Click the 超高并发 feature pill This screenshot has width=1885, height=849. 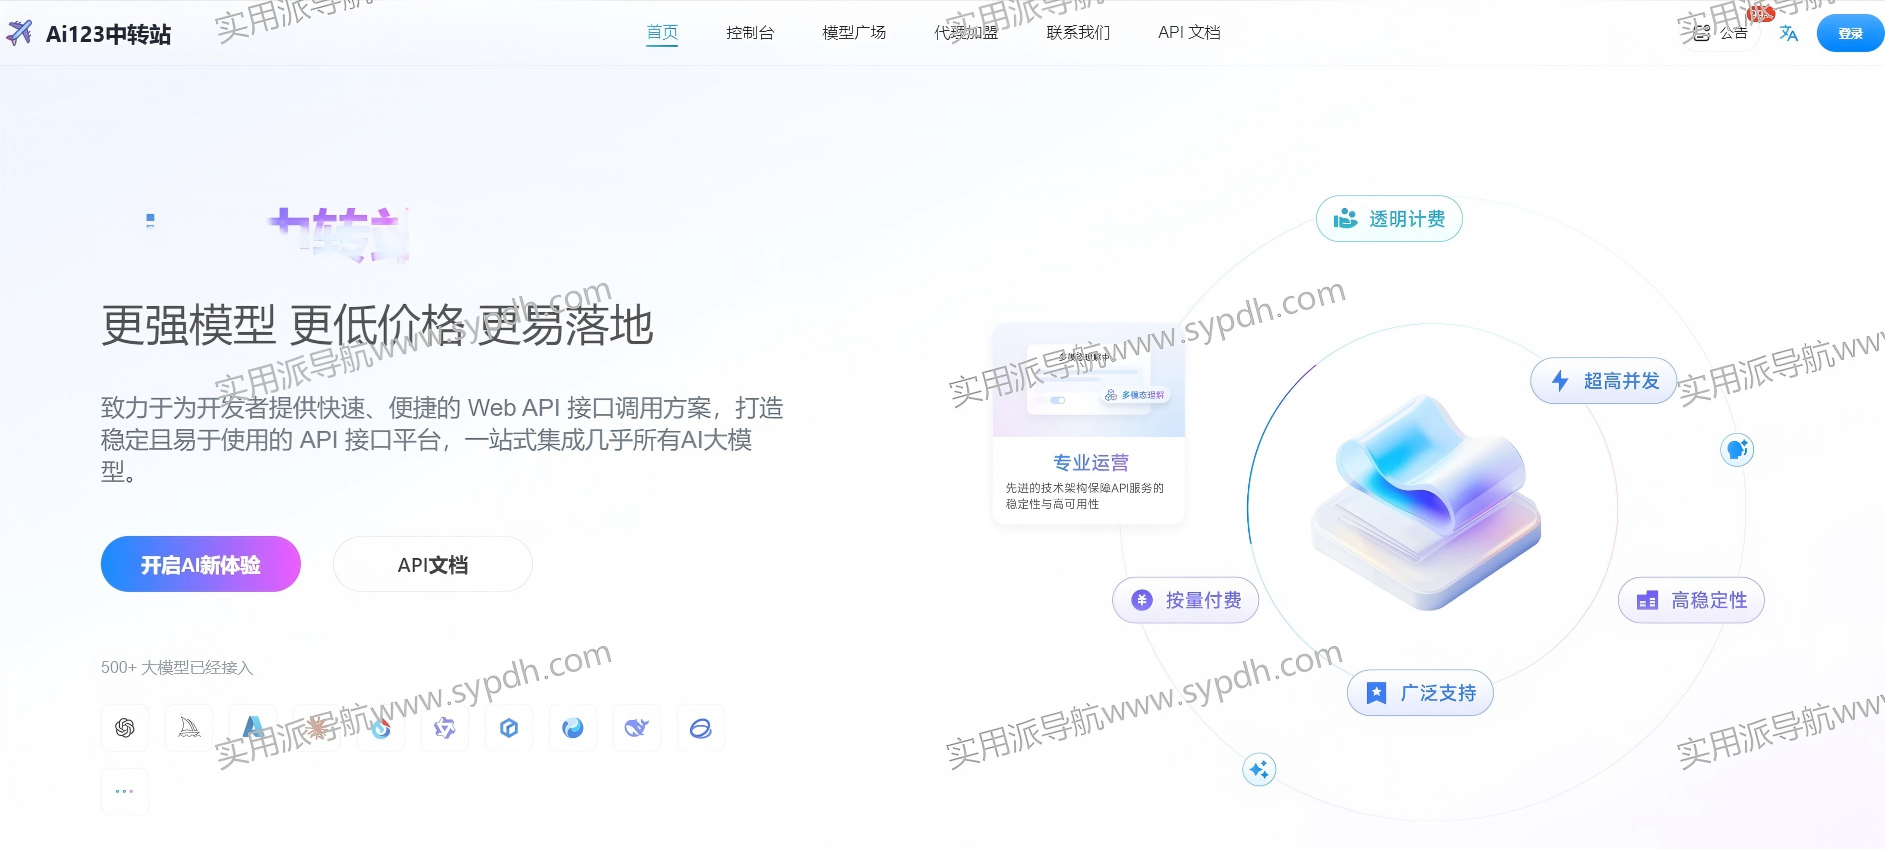(1604, 381)
